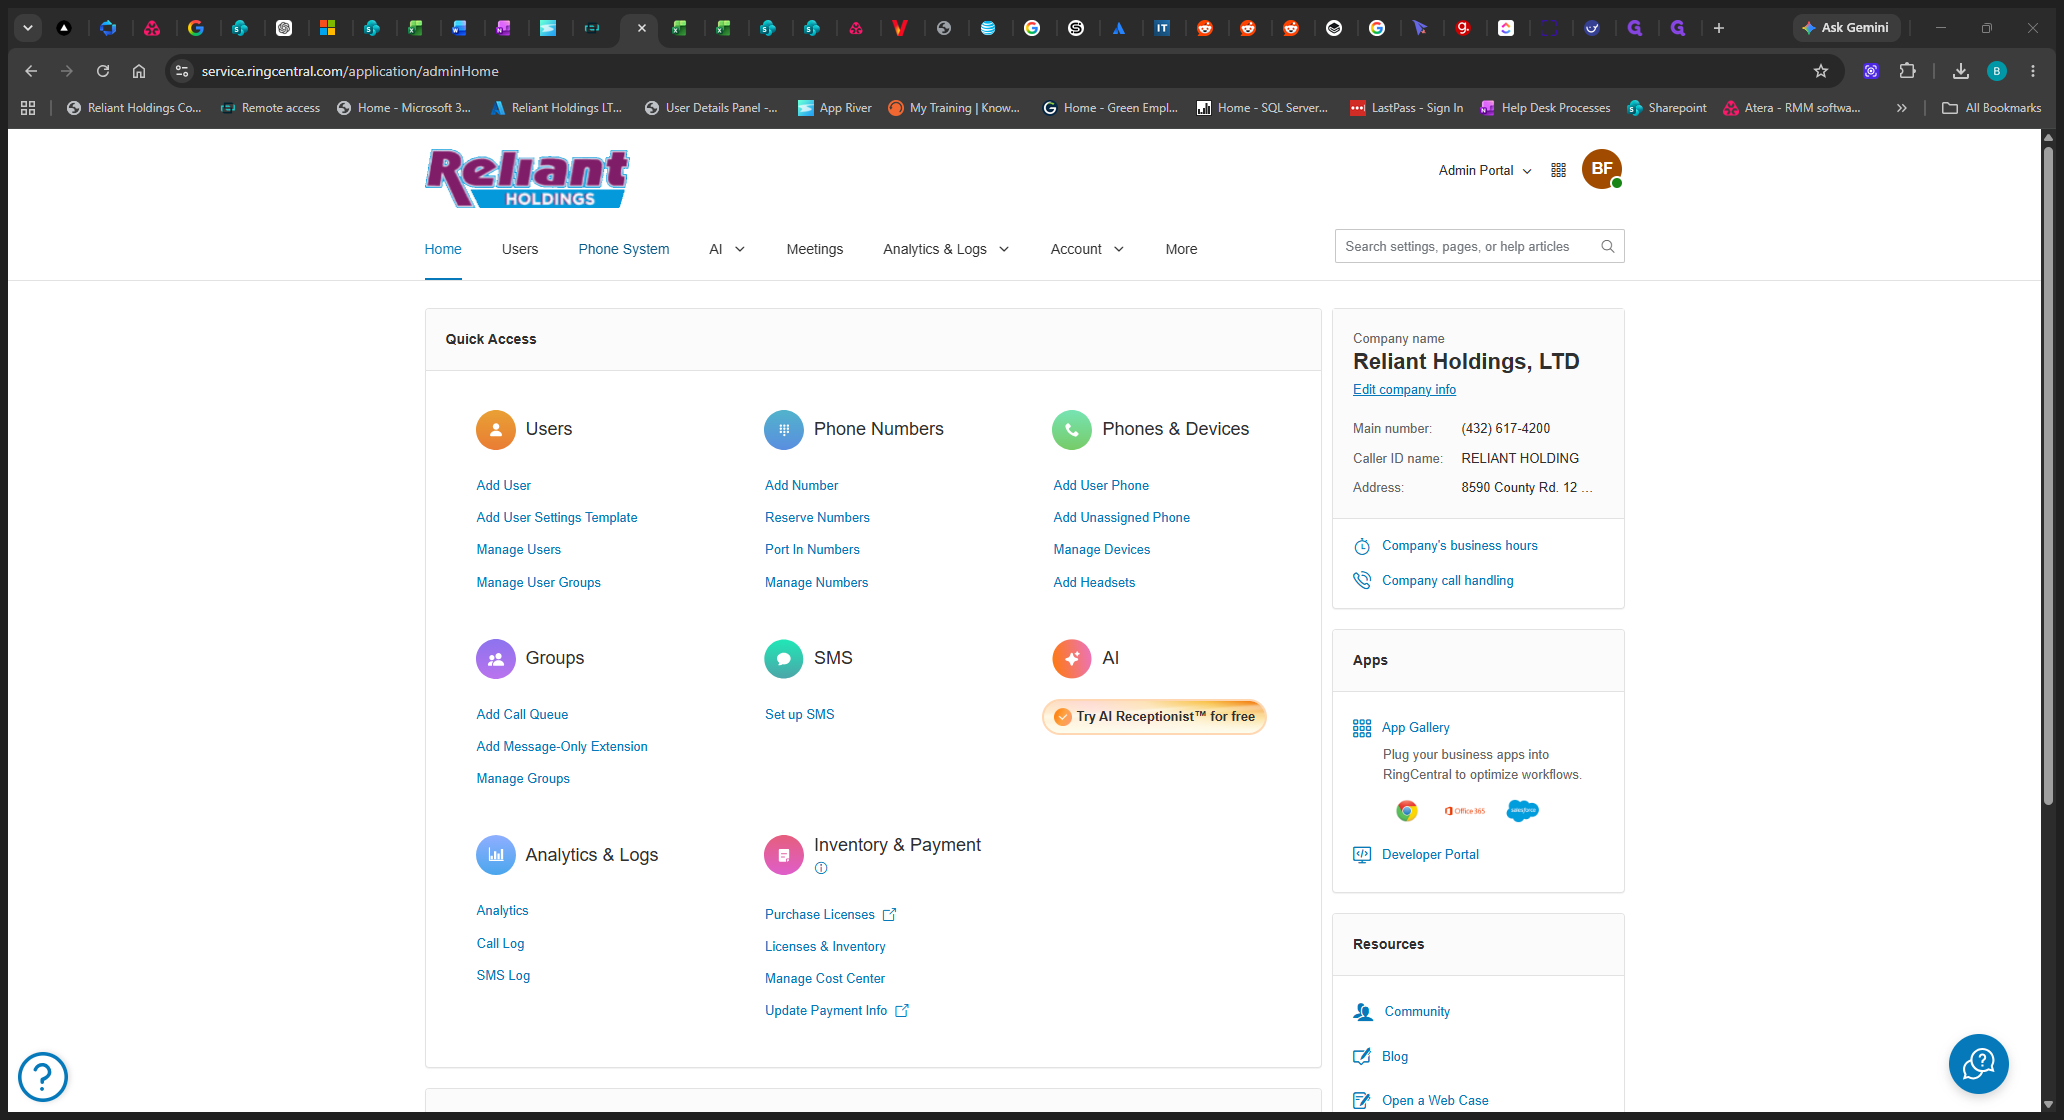The image size is (2064, 1120).
Task: Open the app launcher grid icon
Action: tap(1558, 170)
